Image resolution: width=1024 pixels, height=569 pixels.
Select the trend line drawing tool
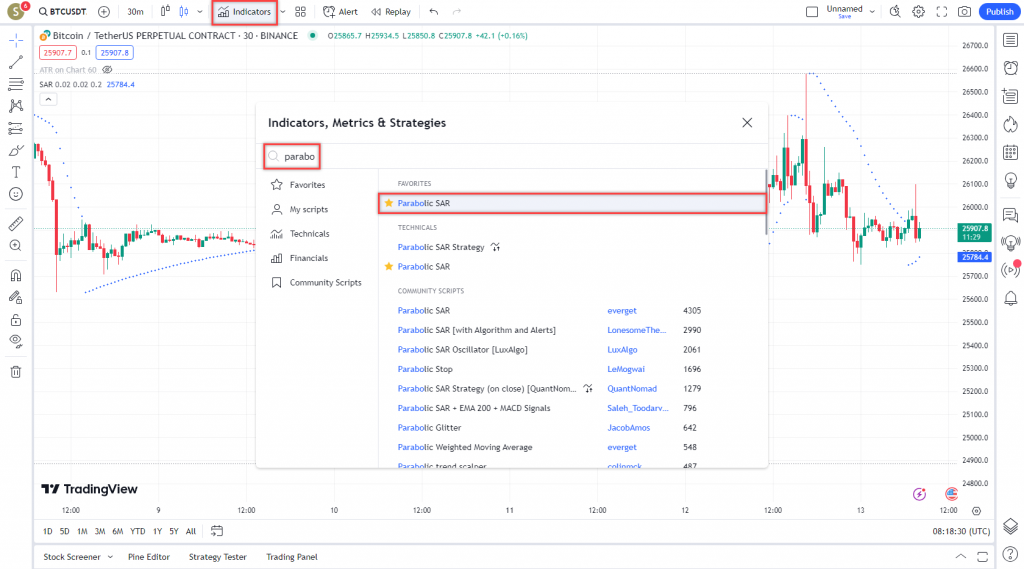[x=16, y=62]
